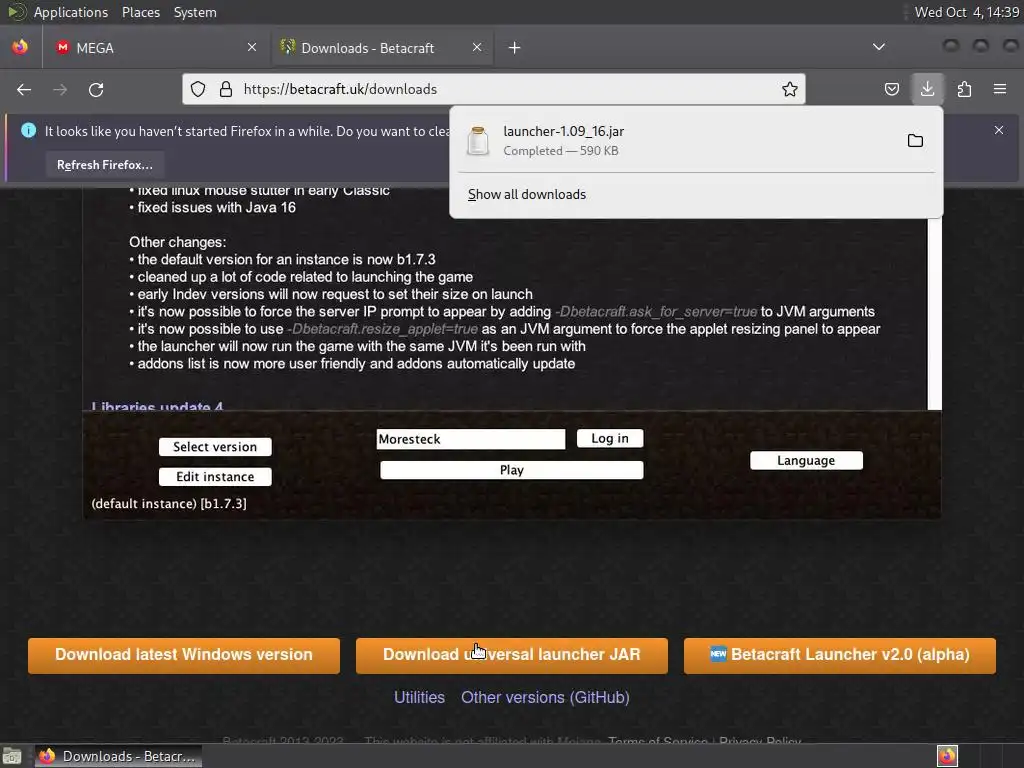Click Download latest Windows version button
Image resolution: width=1024 pixels, height=768 pixels.
click(184, 655)
